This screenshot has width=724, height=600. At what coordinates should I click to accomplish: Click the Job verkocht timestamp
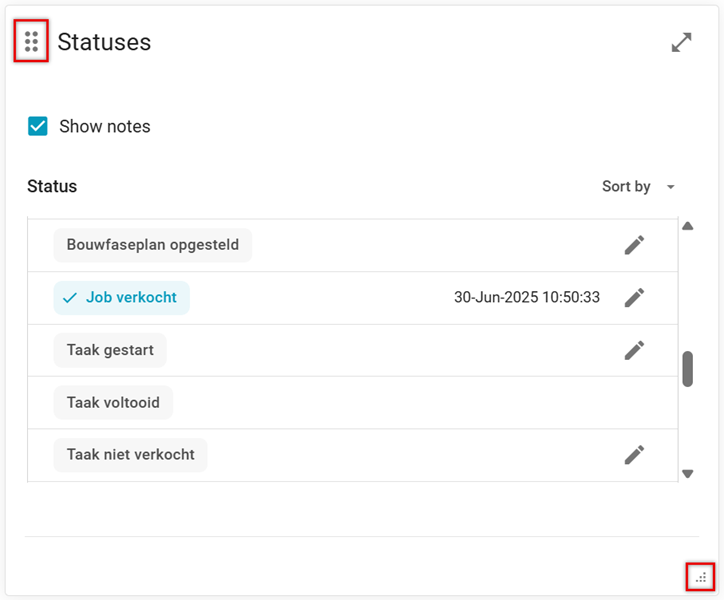point(527,298)
